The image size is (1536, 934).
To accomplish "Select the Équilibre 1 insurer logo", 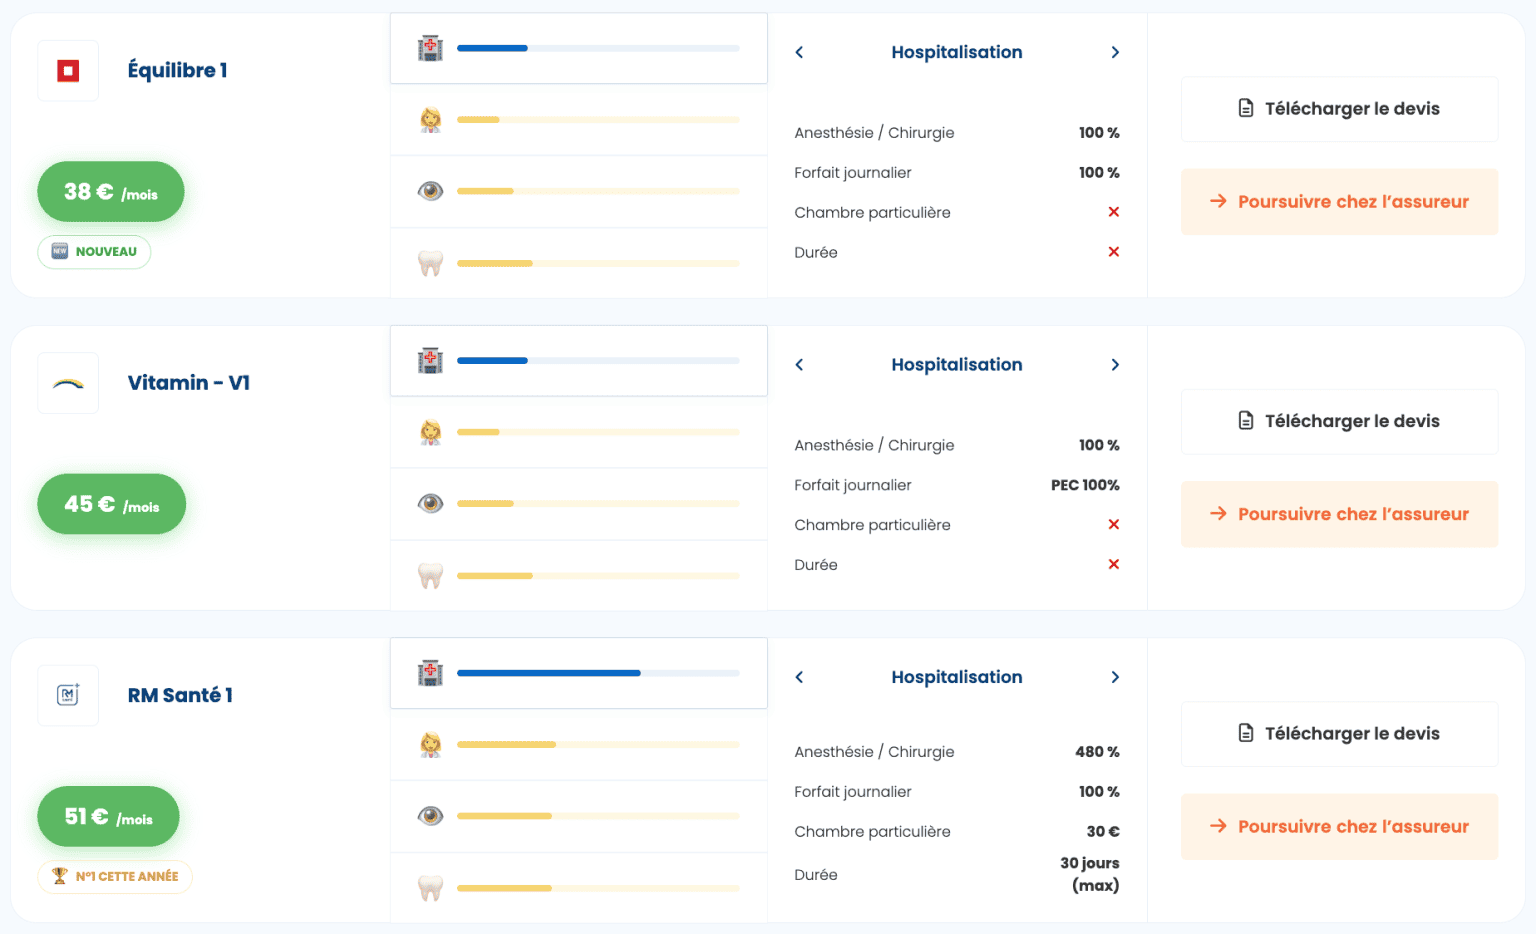I will (x=67, y=70).
